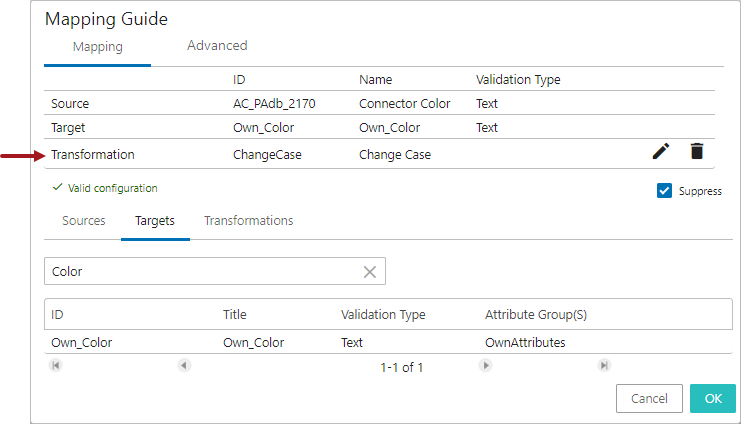Screen dimensions: 741x424
Task: Click the Source row in mapping table
Action: coord(300,103)
